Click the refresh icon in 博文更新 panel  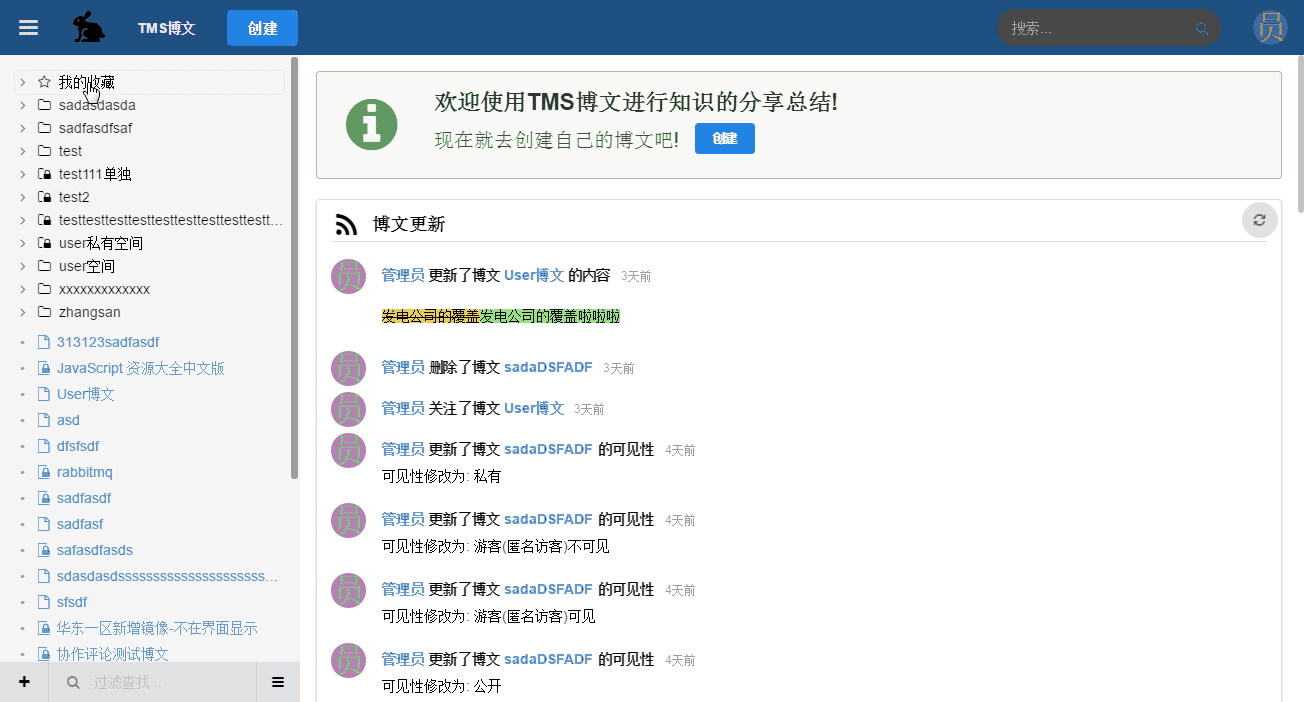tap(1259, 220)
